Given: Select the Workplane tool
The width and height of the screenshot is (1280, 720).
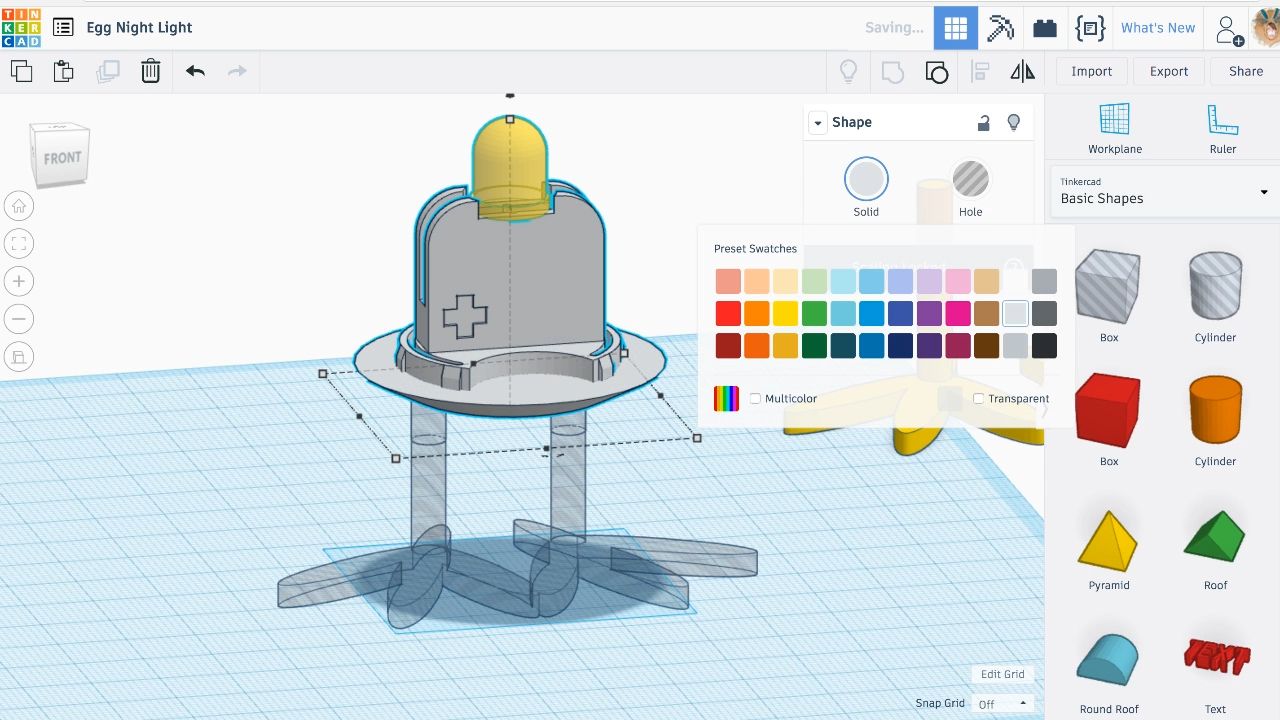Looking at the screenshot, I should 1115,129.
